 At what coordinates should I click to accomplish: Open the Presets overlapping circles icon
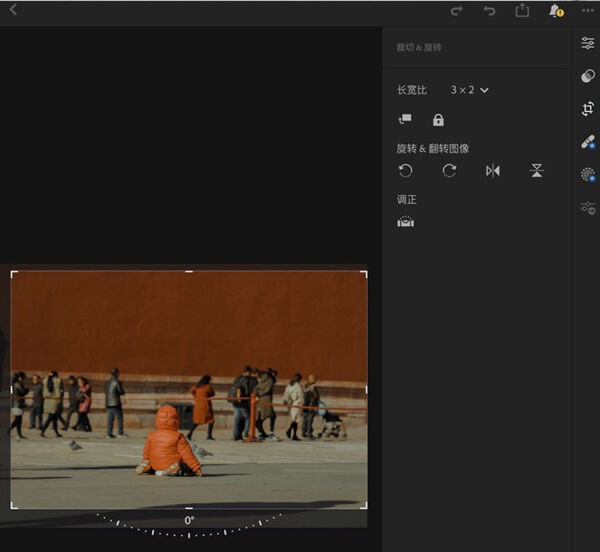click(x=588, y=76)
